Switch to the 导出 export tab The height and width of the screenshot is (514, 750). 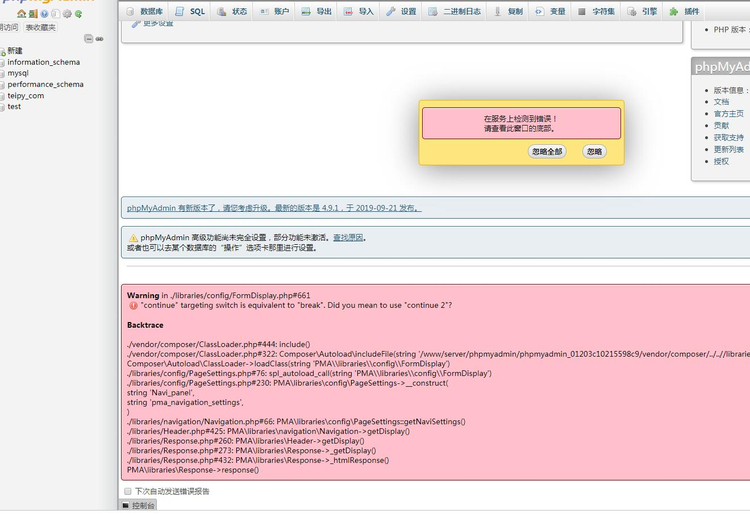click(x=317, y=11)
